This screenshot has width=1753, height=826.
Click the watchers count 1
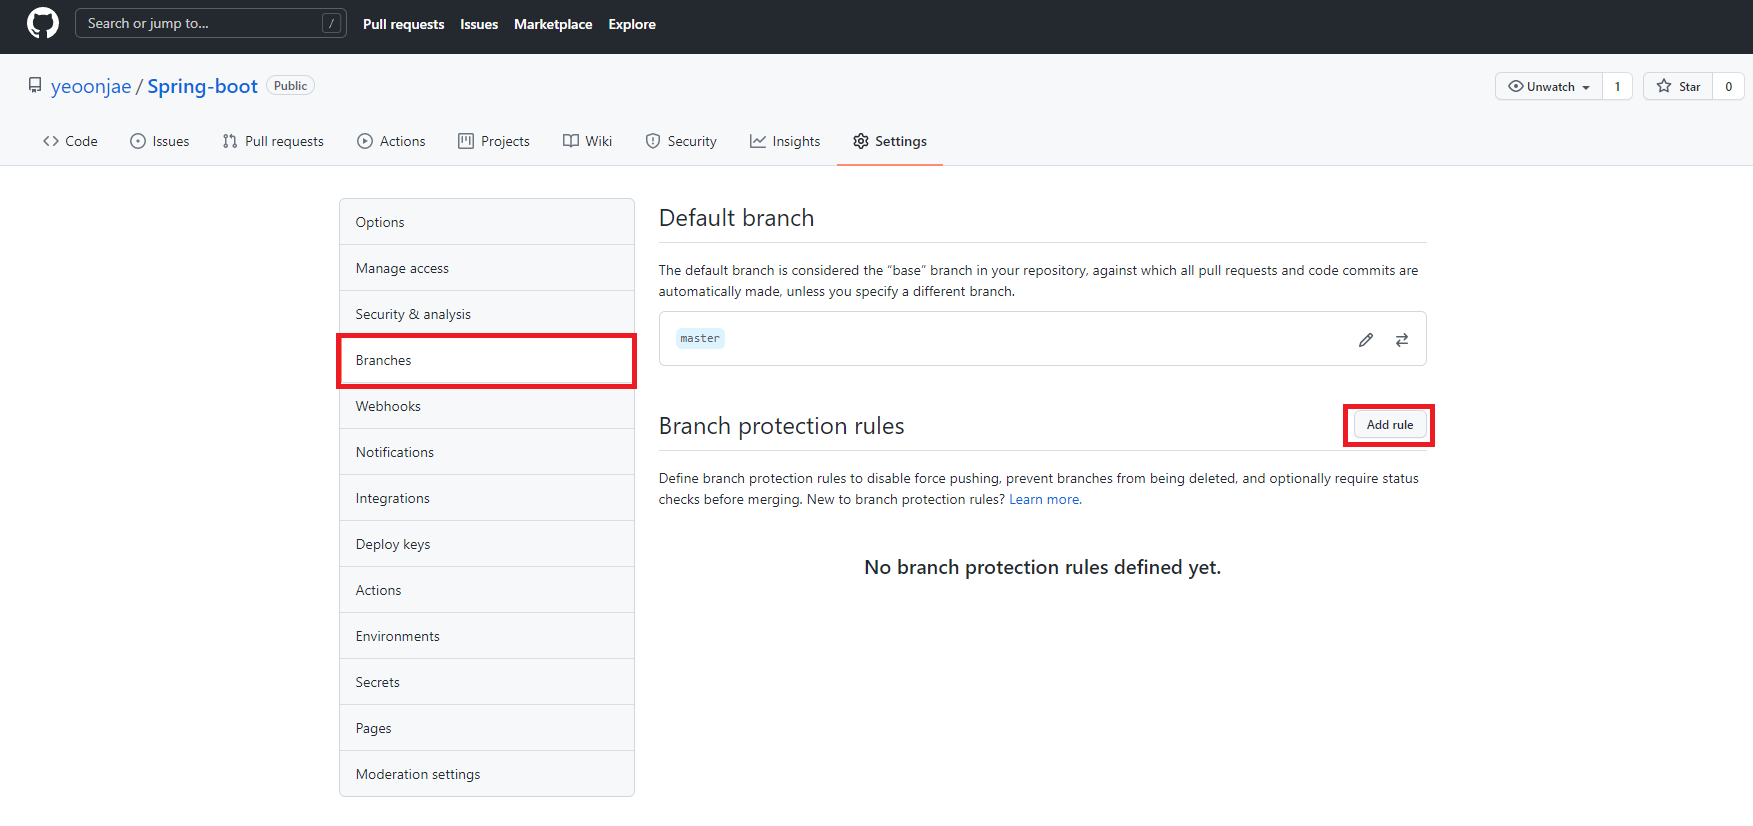pos(1617,86)
